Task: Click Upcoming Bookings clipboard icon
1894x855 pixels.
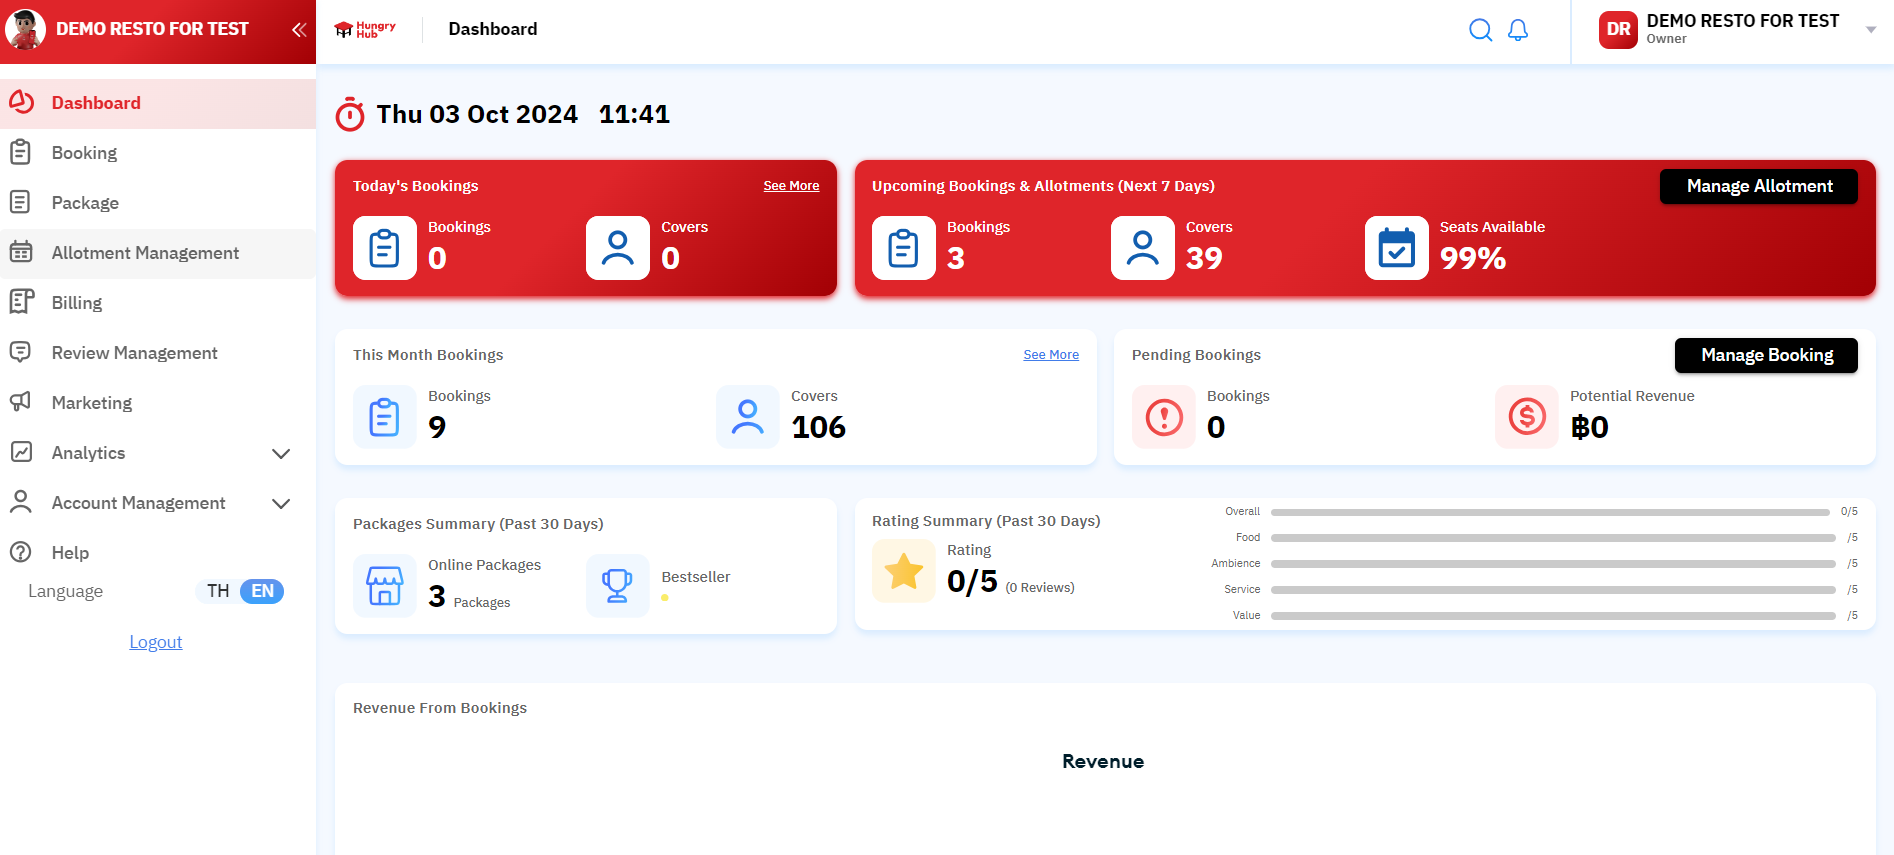Action: 904,248
